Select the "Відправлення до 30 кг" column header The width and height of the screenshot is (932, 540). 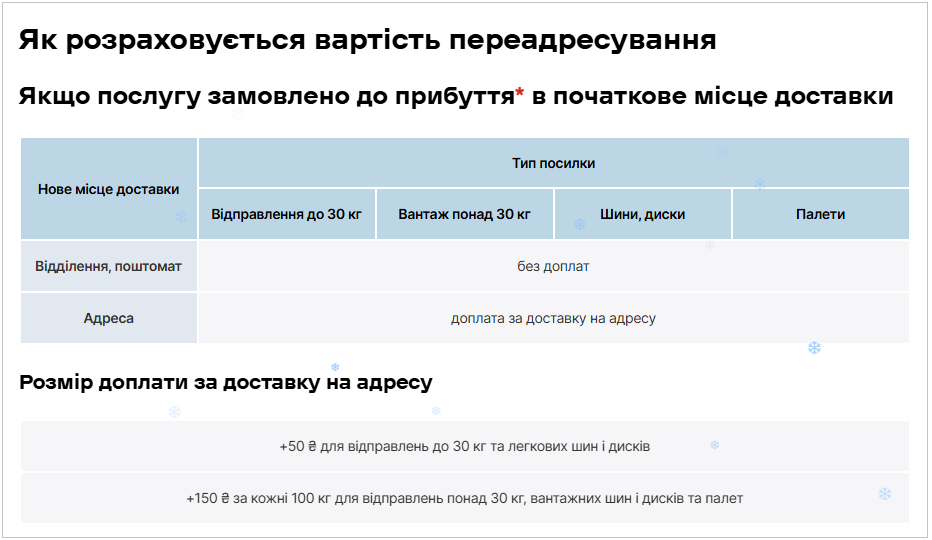[287, 214]
